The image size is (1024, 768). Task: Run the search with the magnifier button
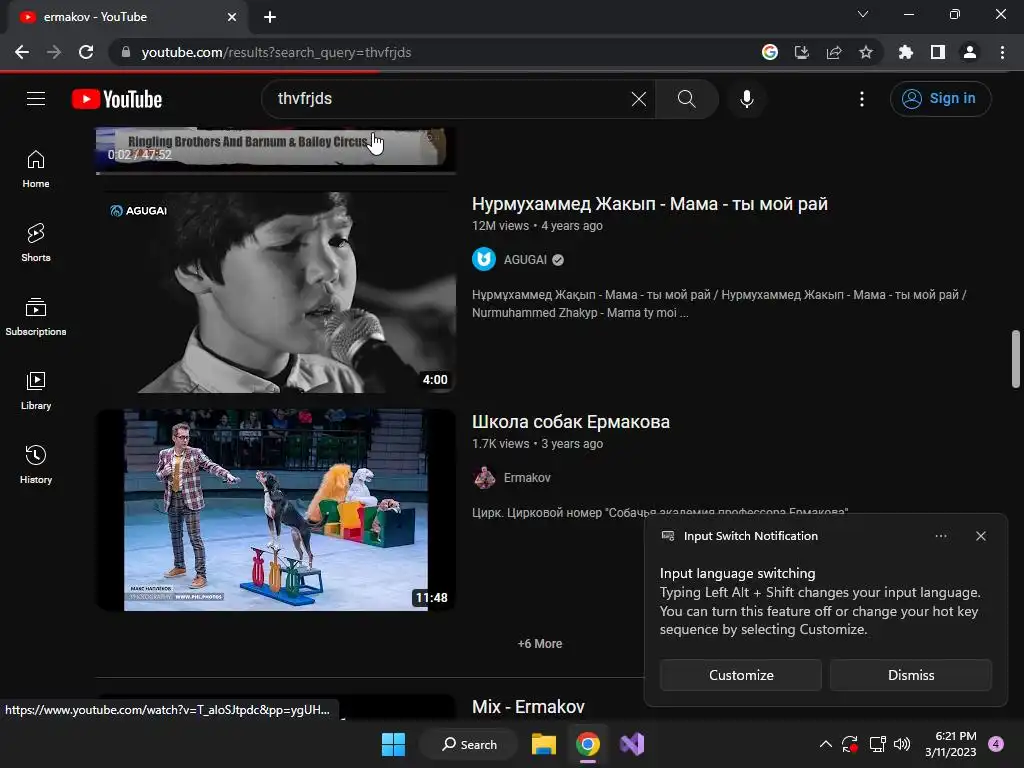(686, 99)
